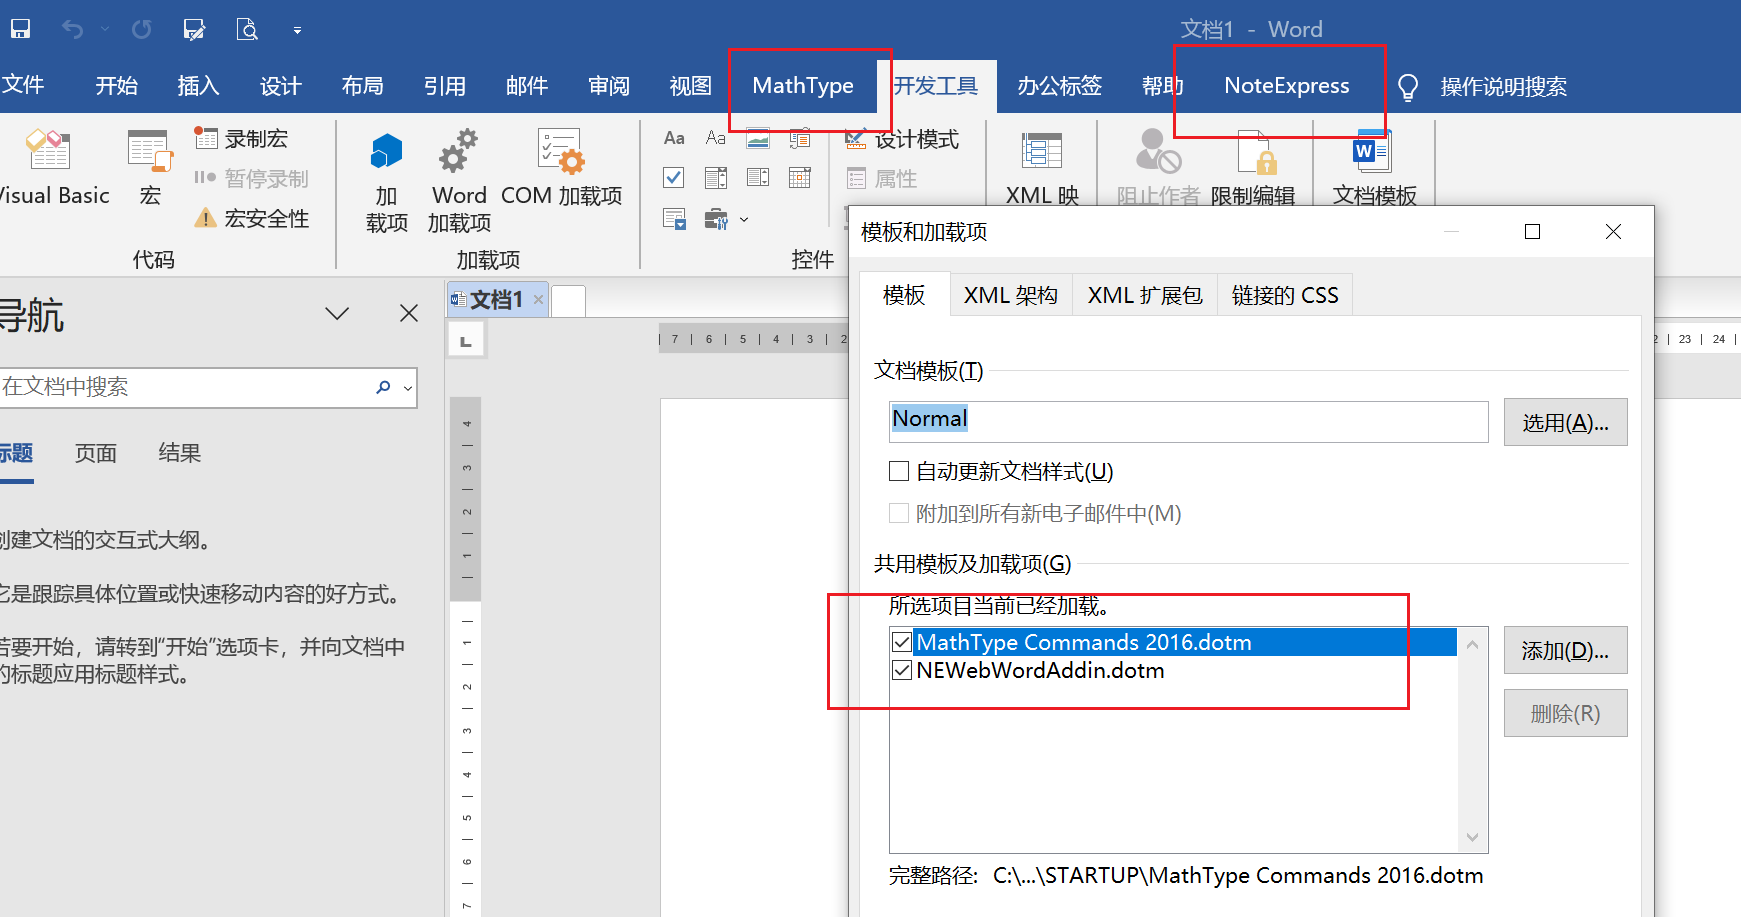
Task: Click the magnifier search icon in navigation
Action: tap(383, 387)
